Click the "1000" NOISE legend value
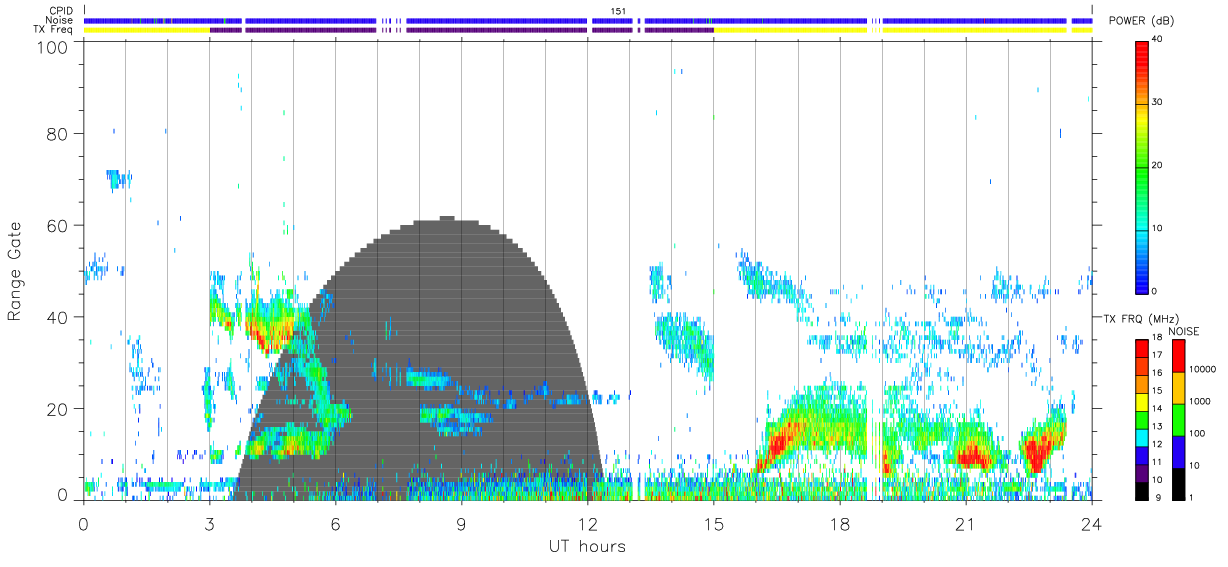 pyautogui.click(x=1200, y=402)
